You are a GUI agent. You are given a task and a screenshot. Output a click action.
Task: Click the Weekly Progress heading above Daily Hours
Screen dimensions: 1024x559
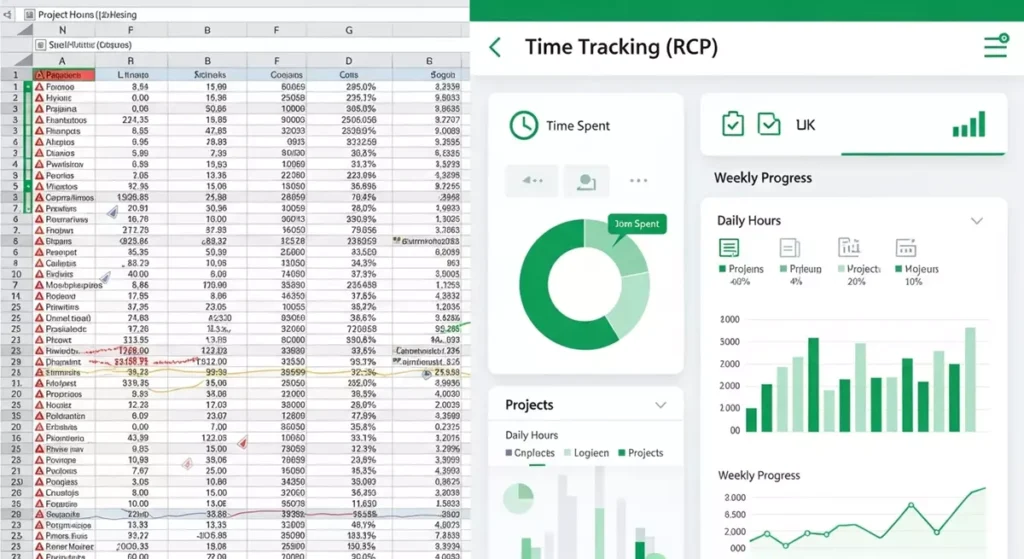pyautogui.click(x=763, y=178)
